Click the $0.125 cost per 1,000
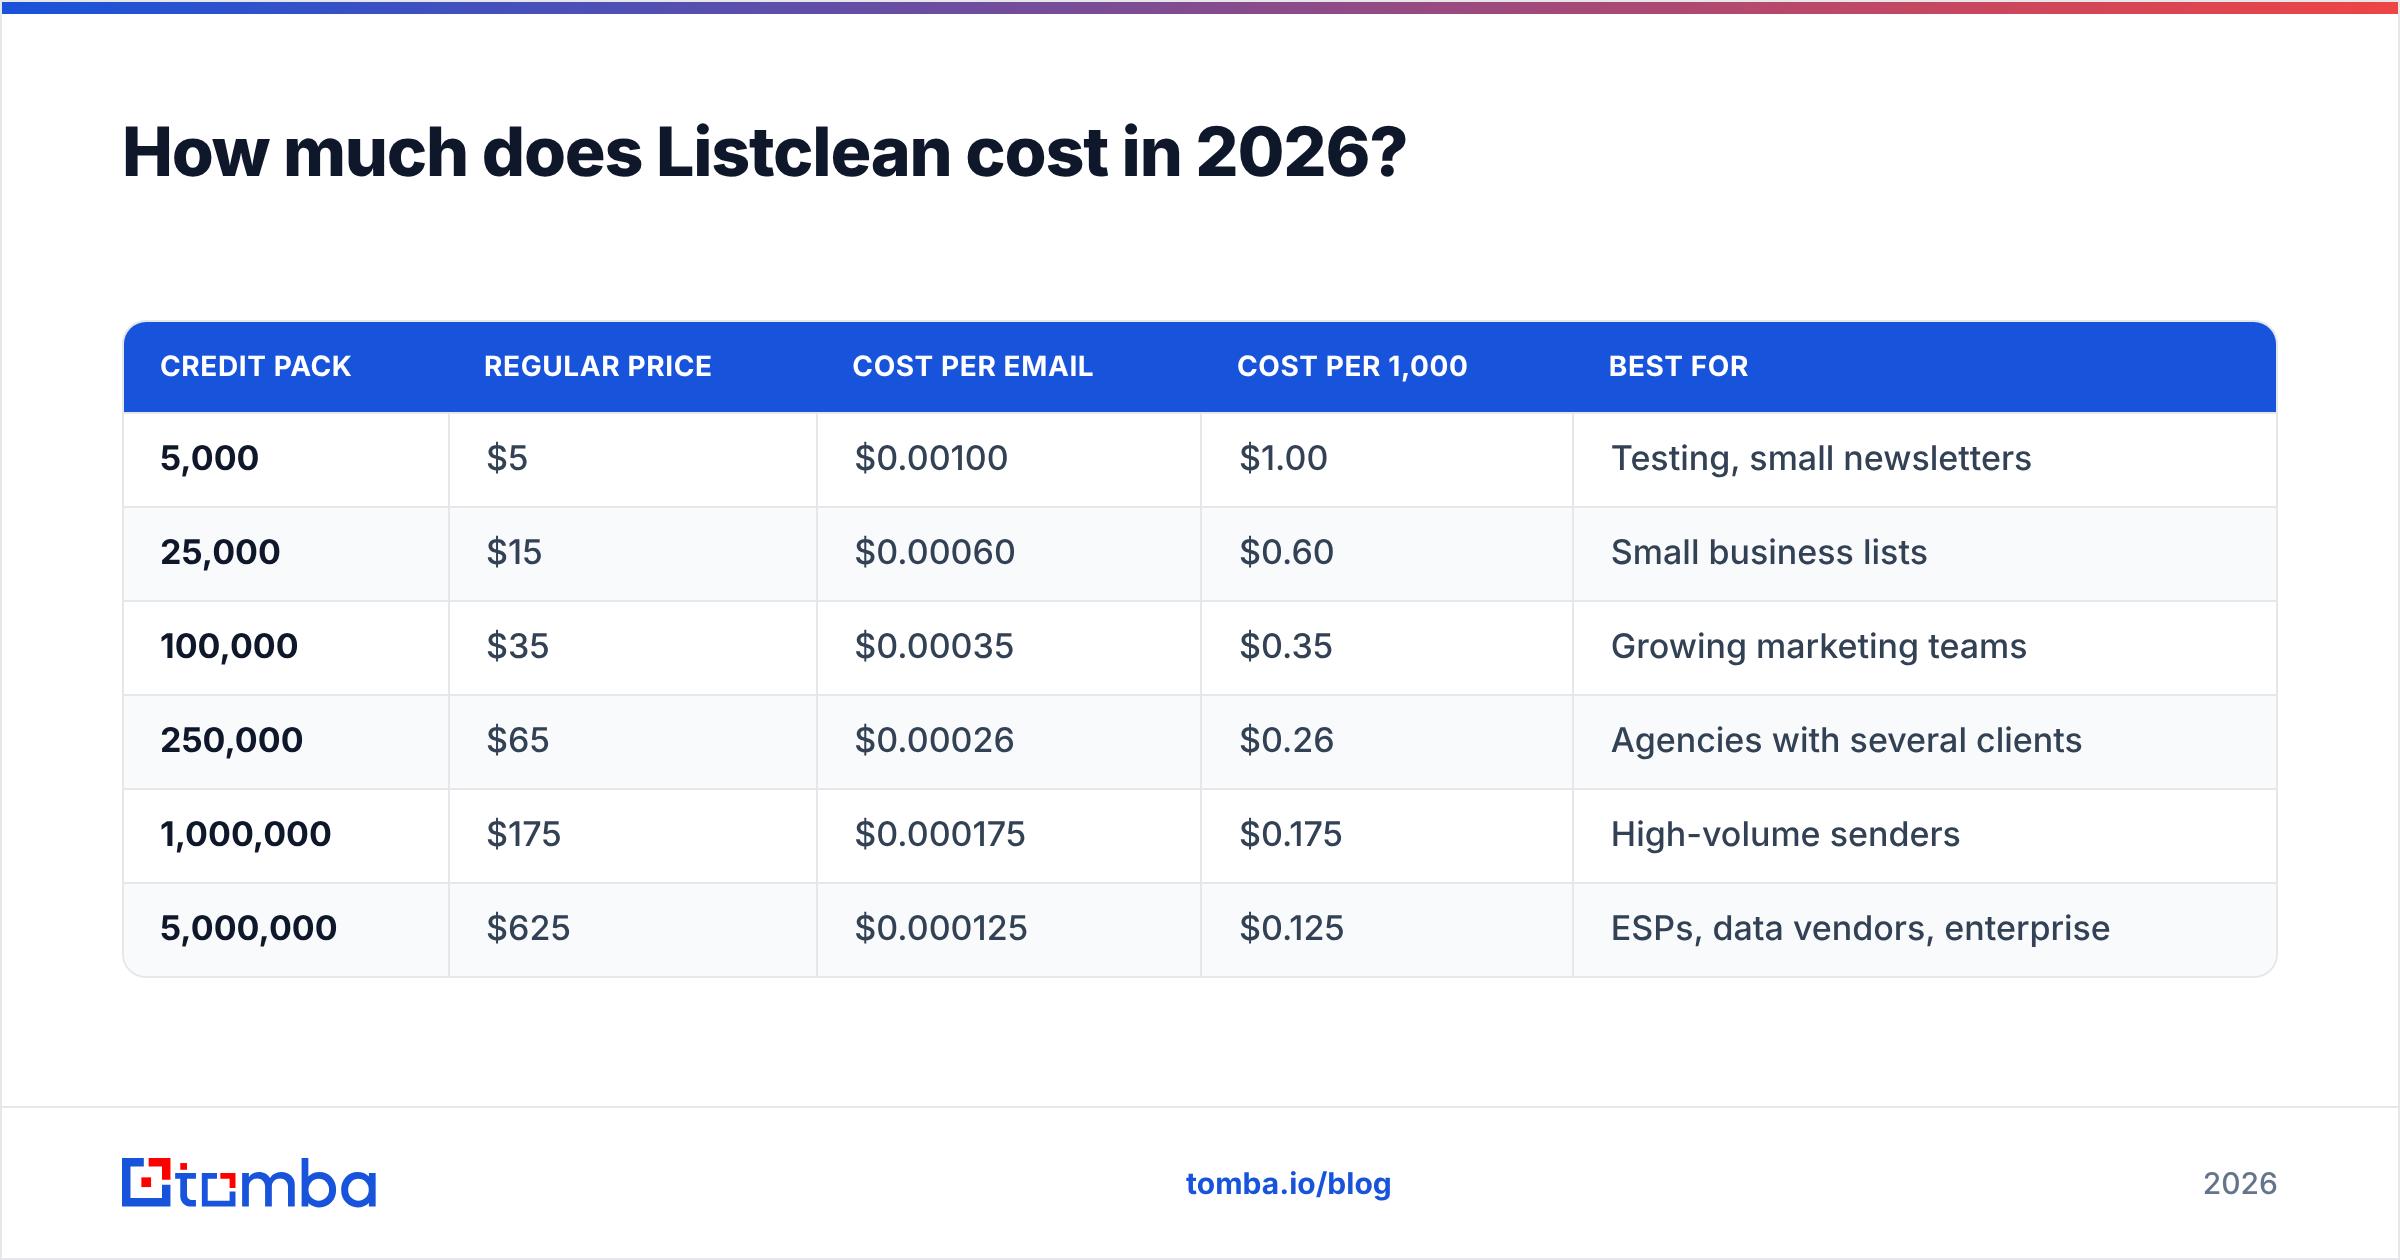 click(x=1292, y=928)
